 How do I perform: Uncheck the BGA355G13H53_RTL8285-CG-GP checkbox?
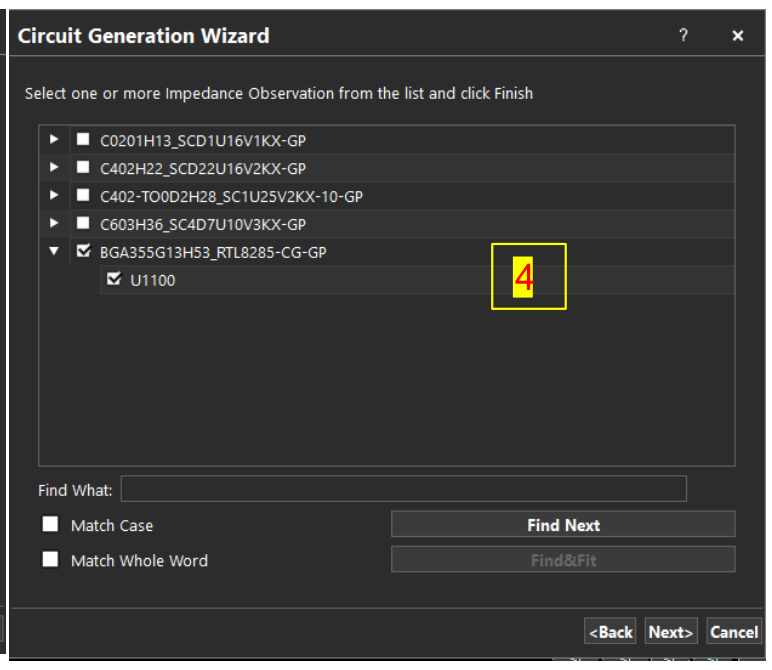pyautogui.click(x=84, y=251)
